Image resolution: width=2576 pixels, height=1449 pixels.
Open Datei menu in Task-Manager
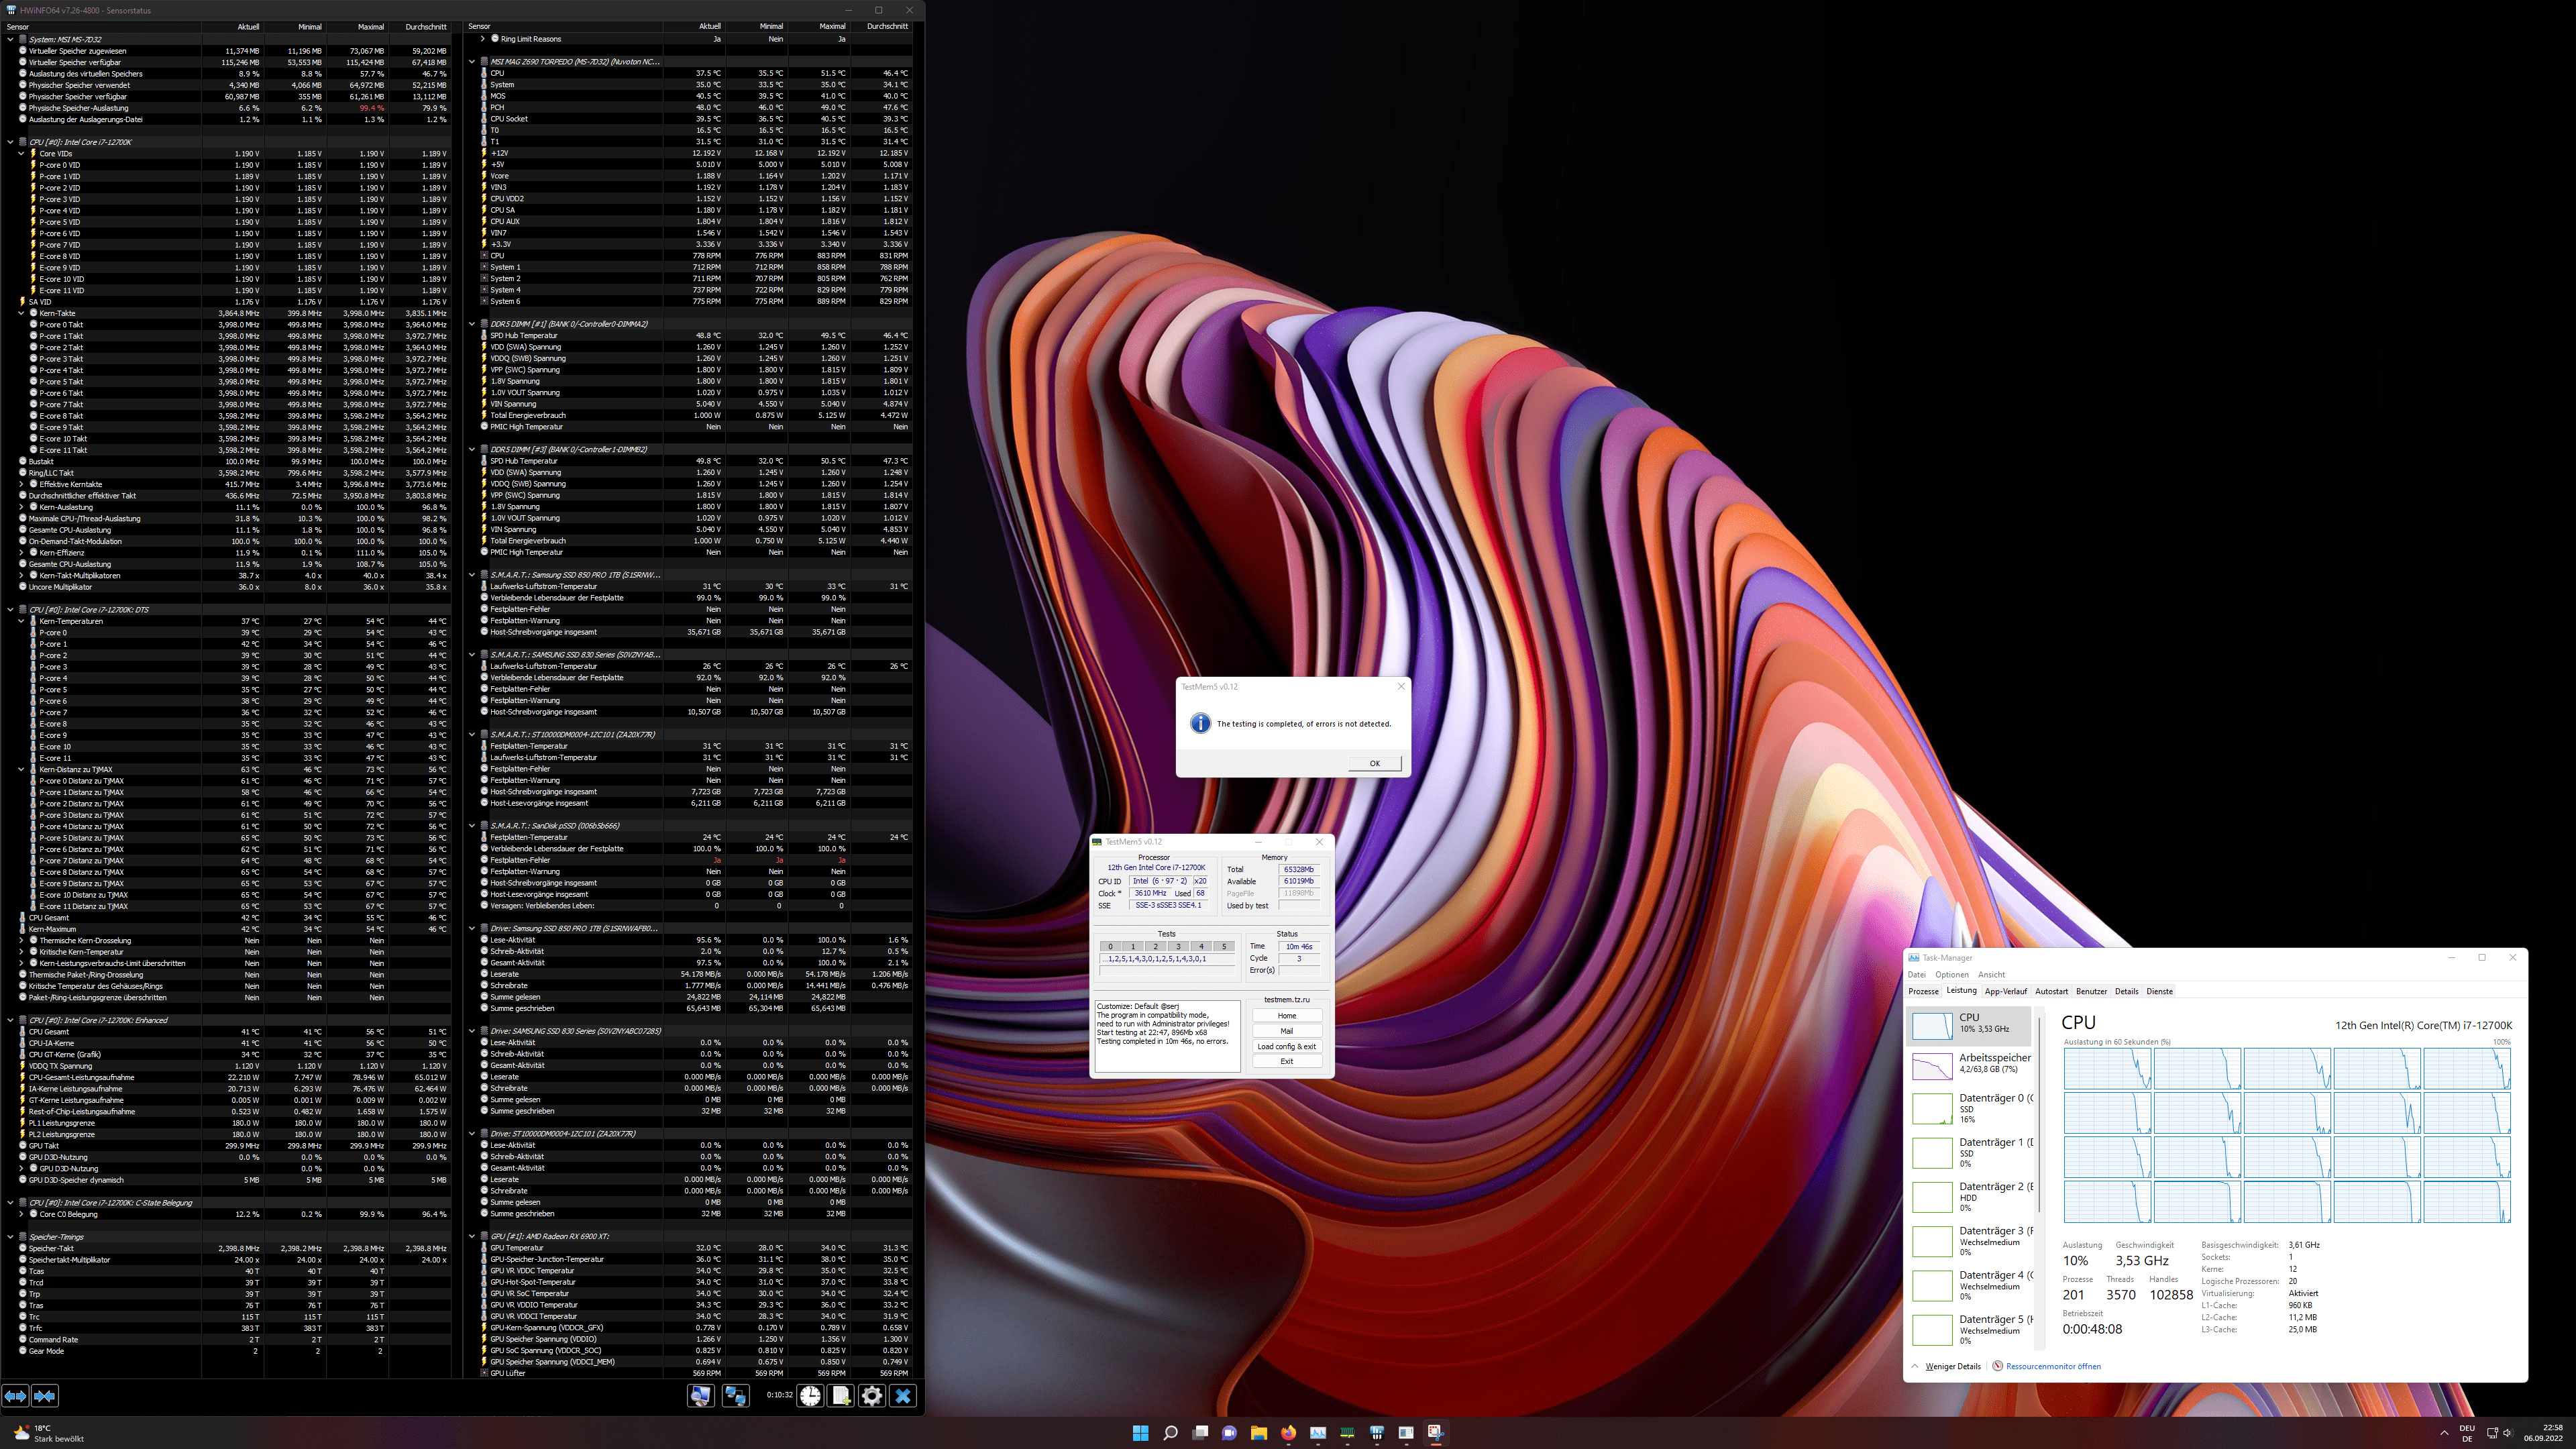[x=1916, y=975]
